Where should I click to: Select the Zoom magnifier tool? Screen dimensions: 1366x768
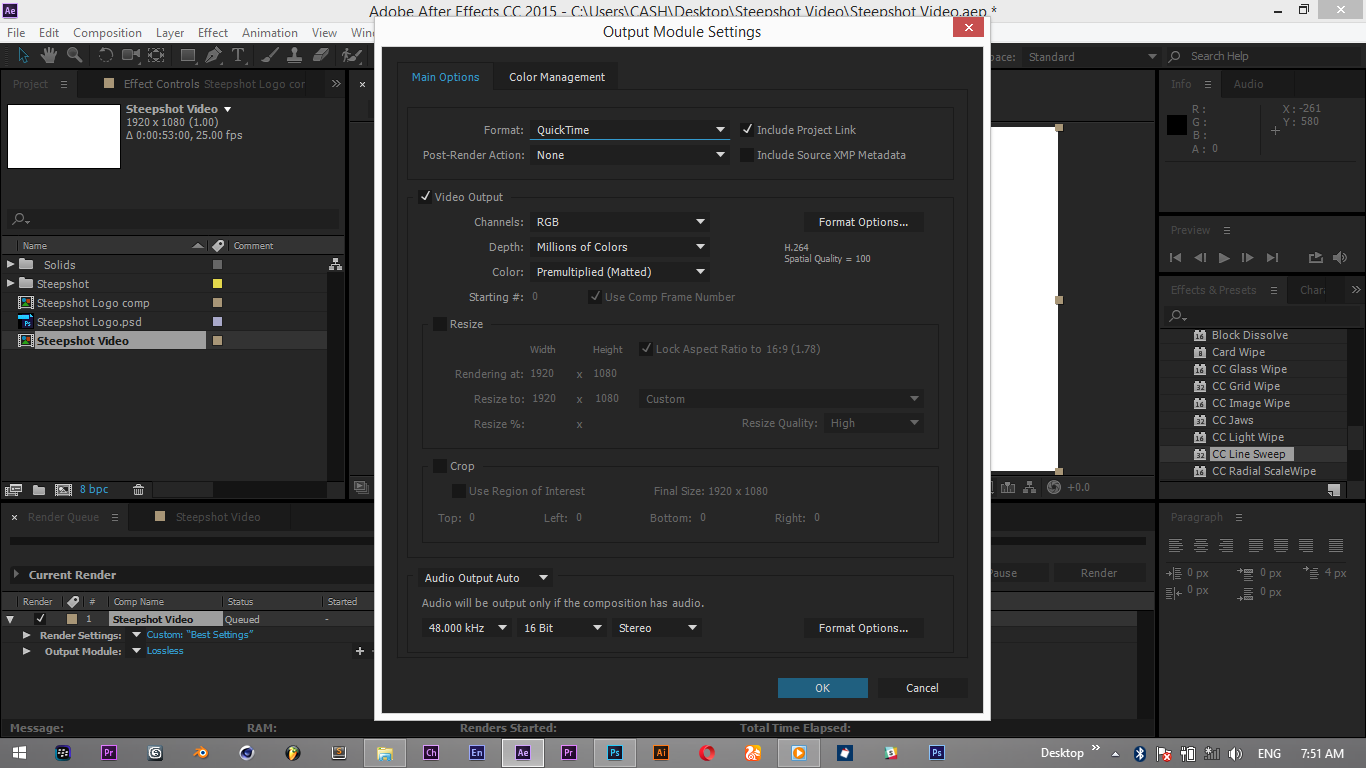click(x=75, y=55)
